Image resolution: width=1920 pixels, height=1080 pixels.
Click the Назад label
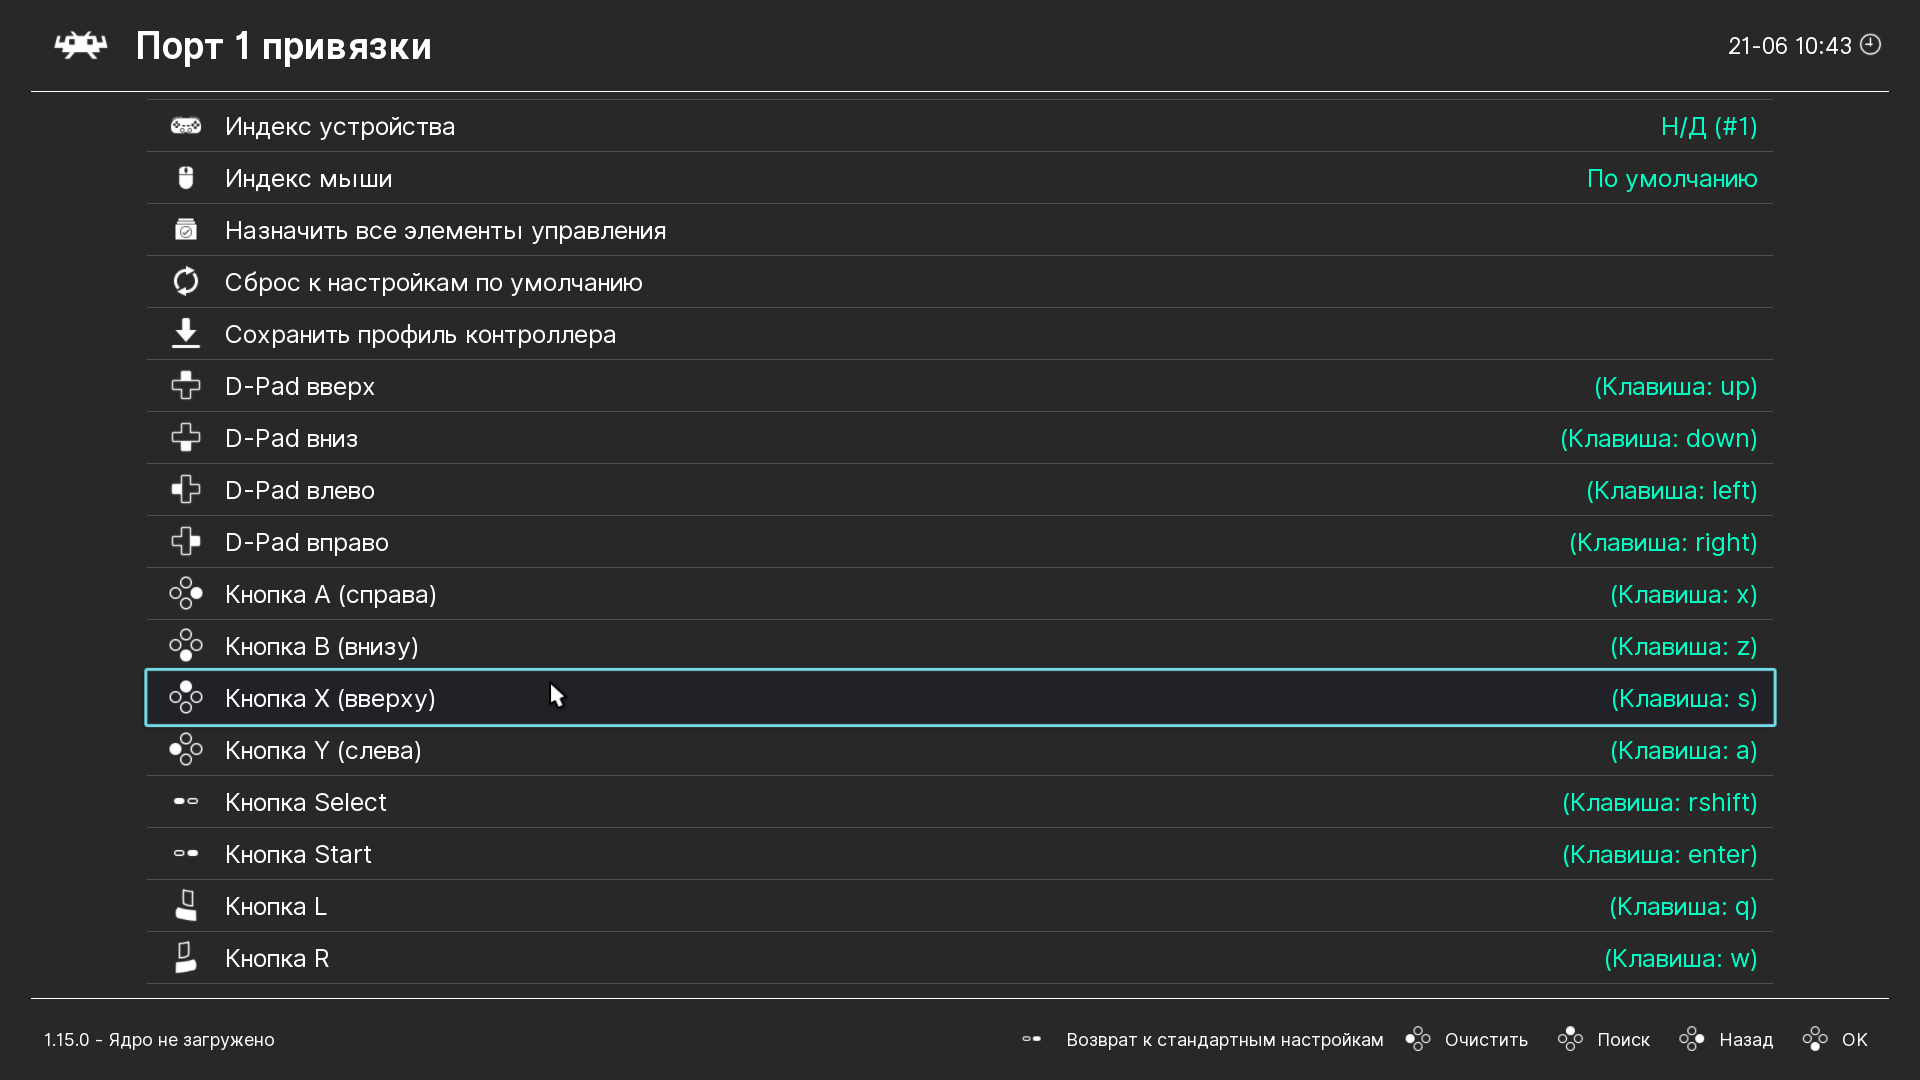click(x=1746, y=1039)
